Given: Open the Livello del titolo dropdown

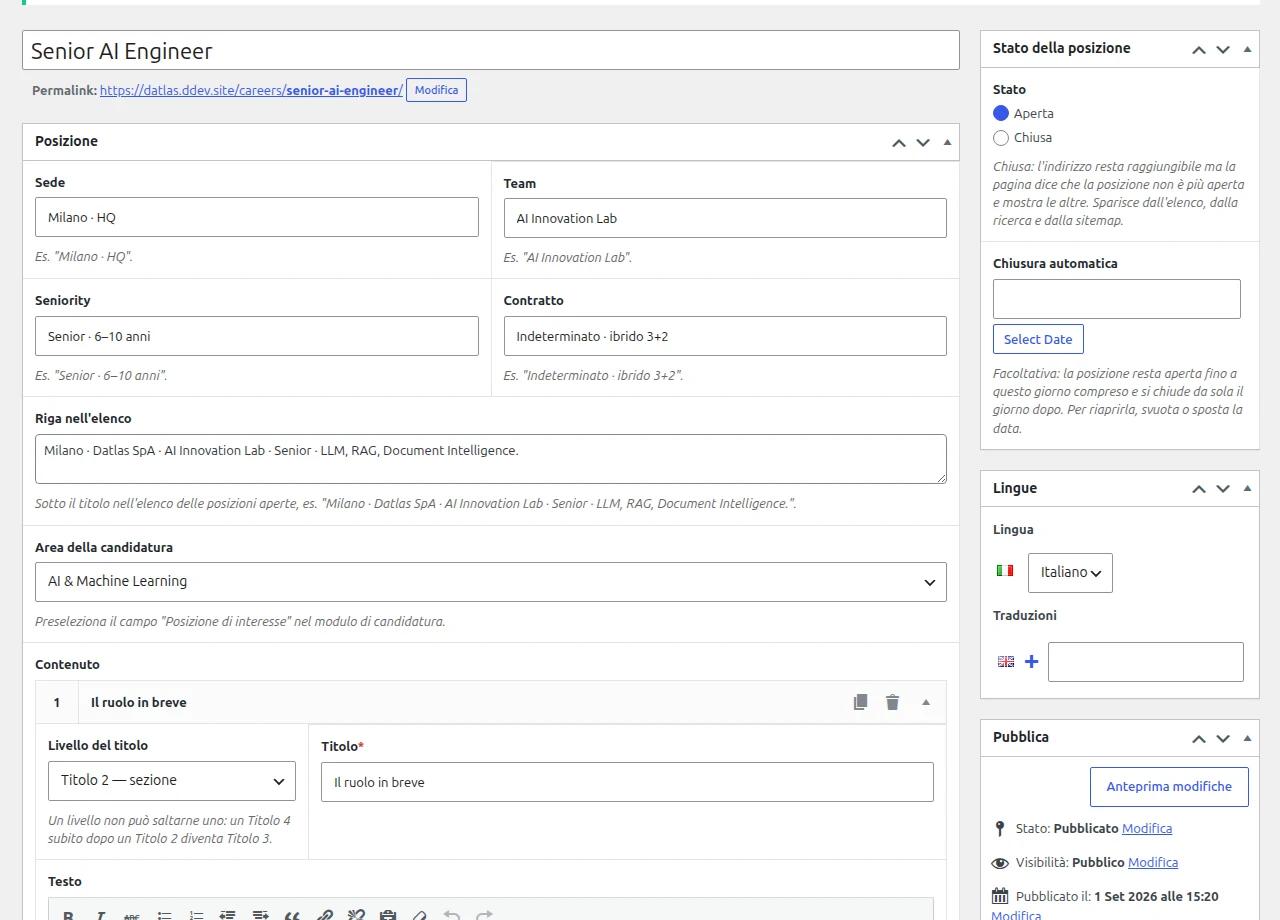Looking at the screenshot, I should [172, 781].
